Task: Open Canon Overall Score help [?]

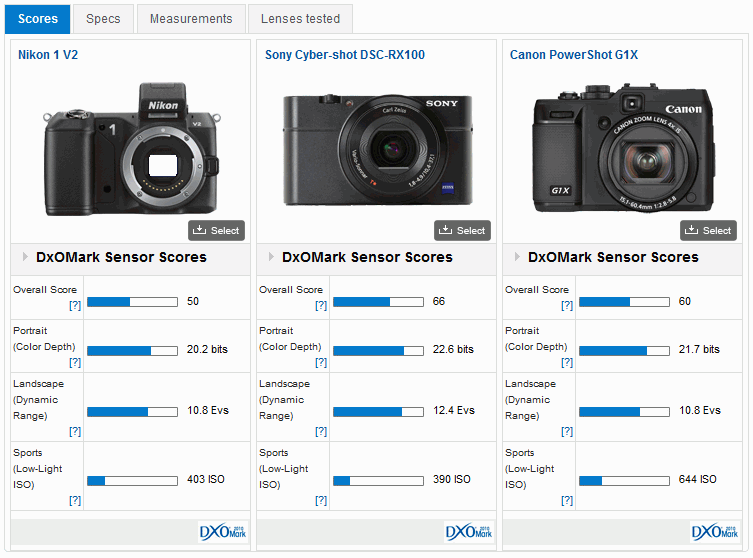Action: pos(567,305)
